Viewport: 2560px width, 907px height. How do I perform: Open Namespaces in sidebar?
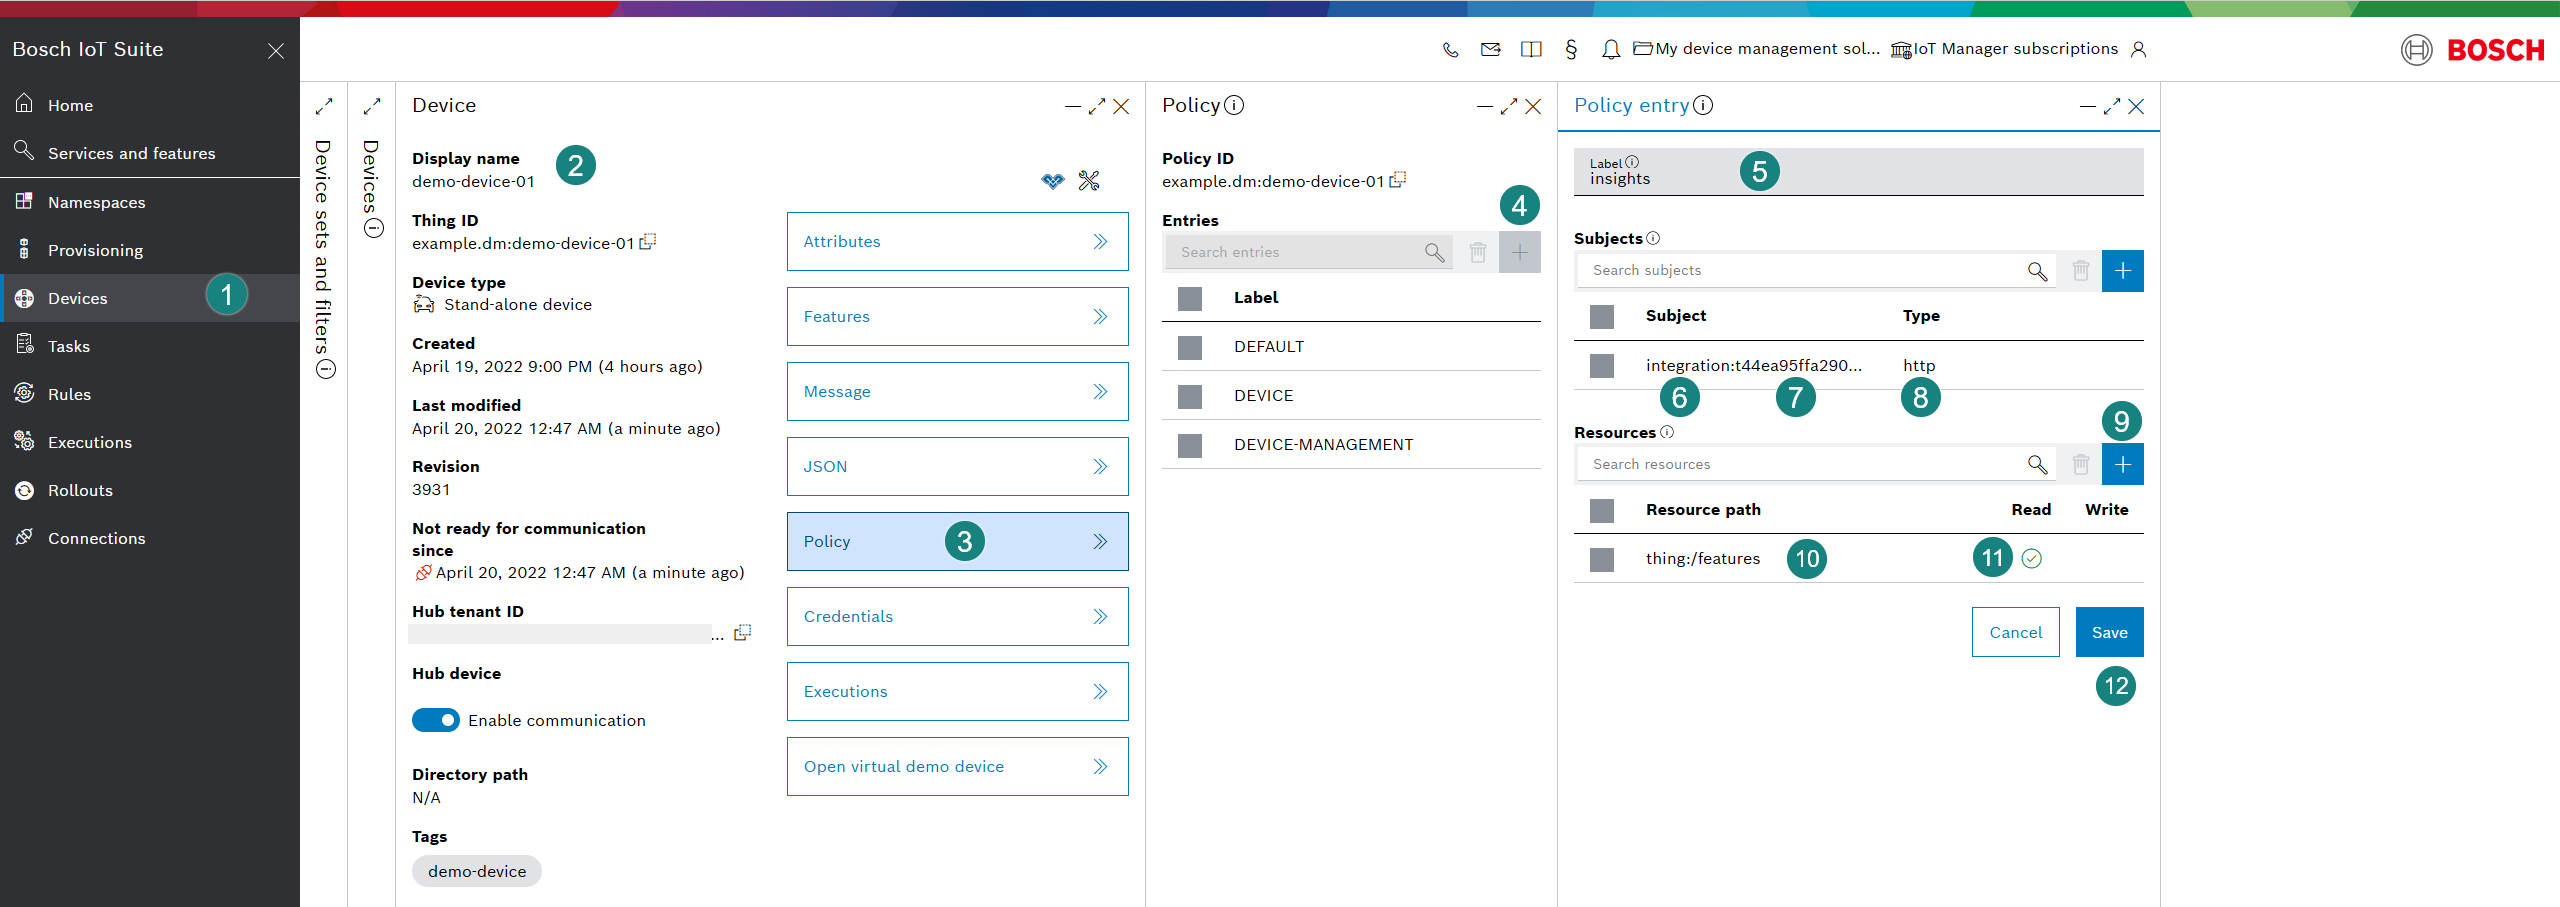pyautogui.click(x=150, y=202)
